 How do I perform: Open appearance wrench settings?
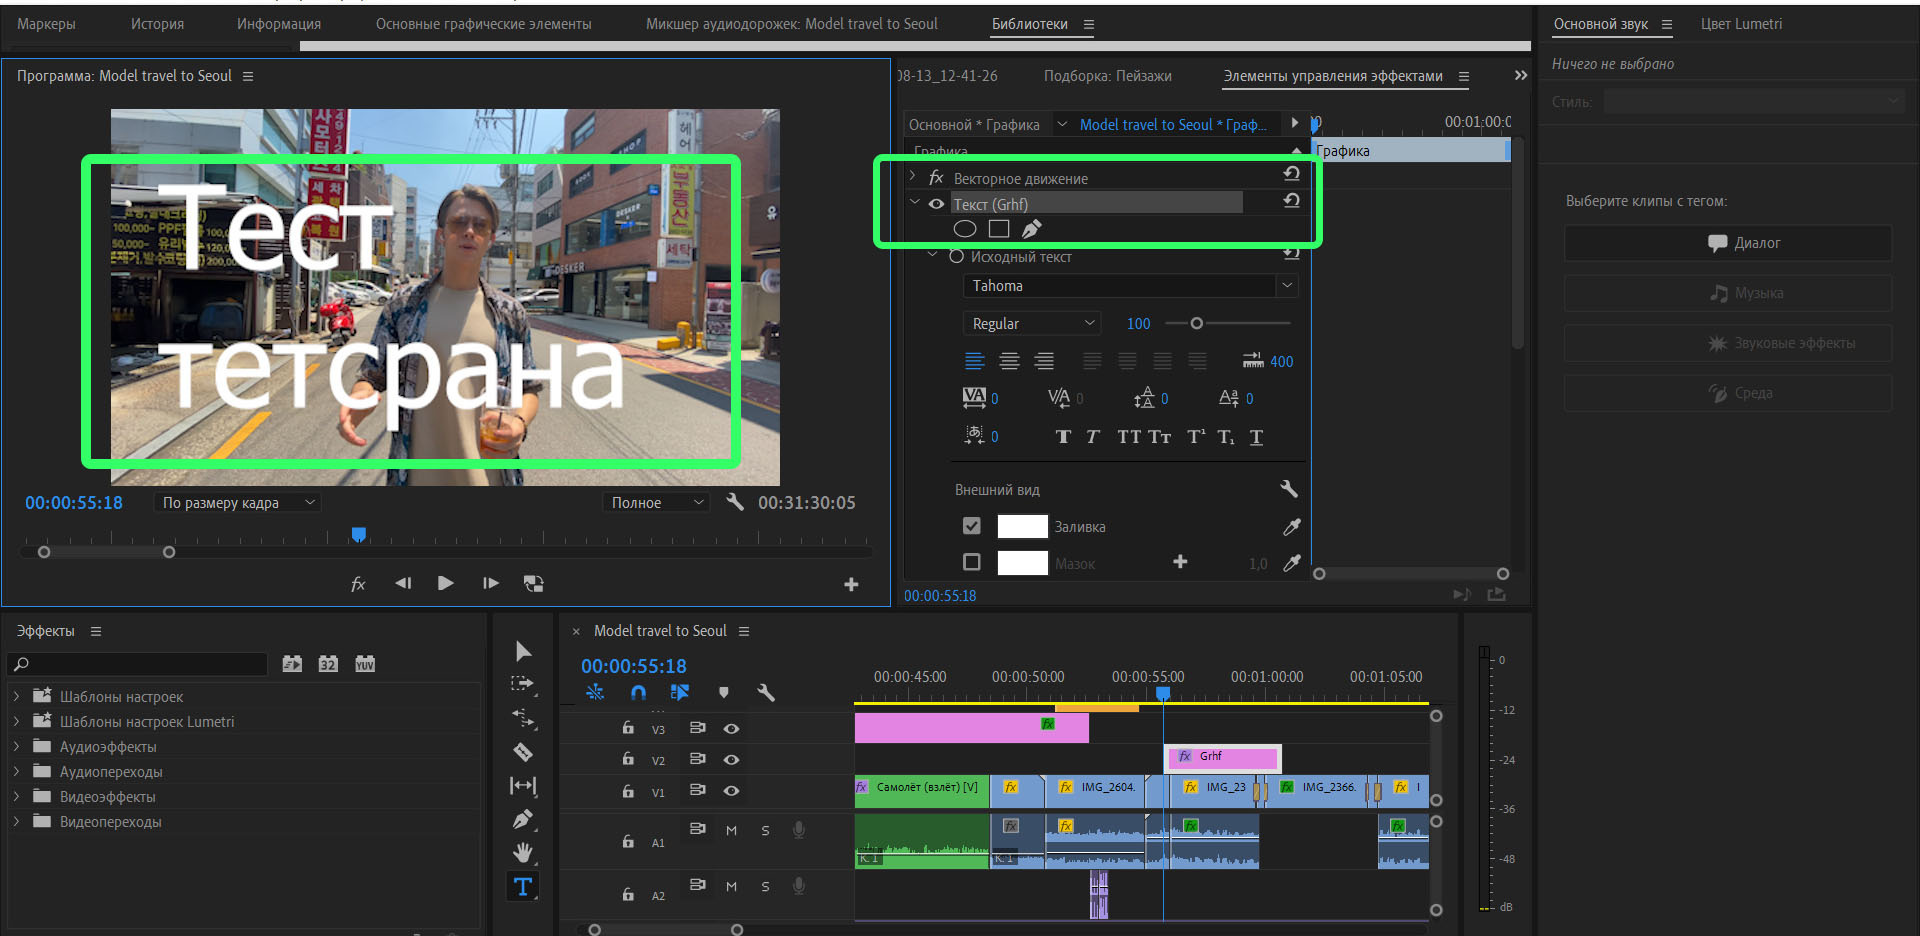pos(1289,489)
